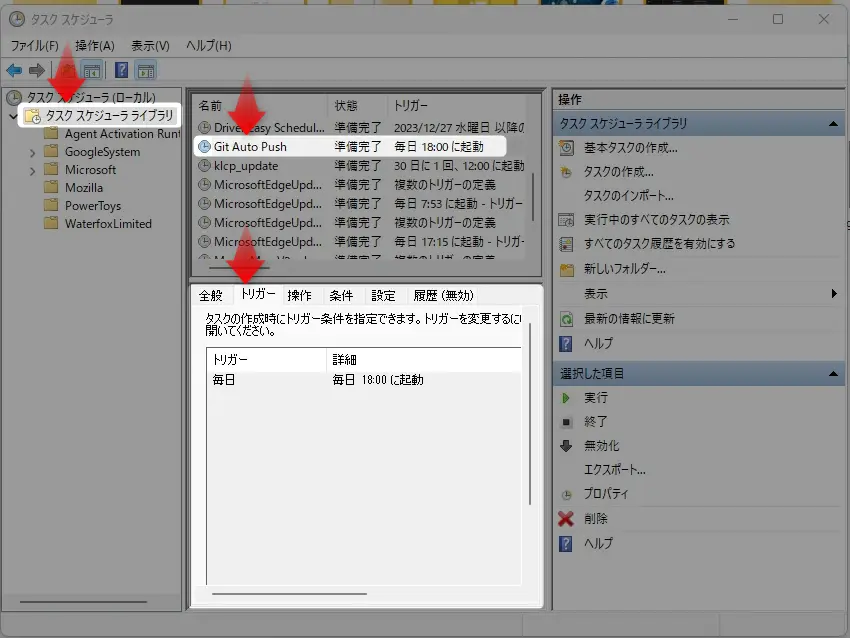
Task: Refresh using 最新の情報に更新 action
Action: pos(629,319)
